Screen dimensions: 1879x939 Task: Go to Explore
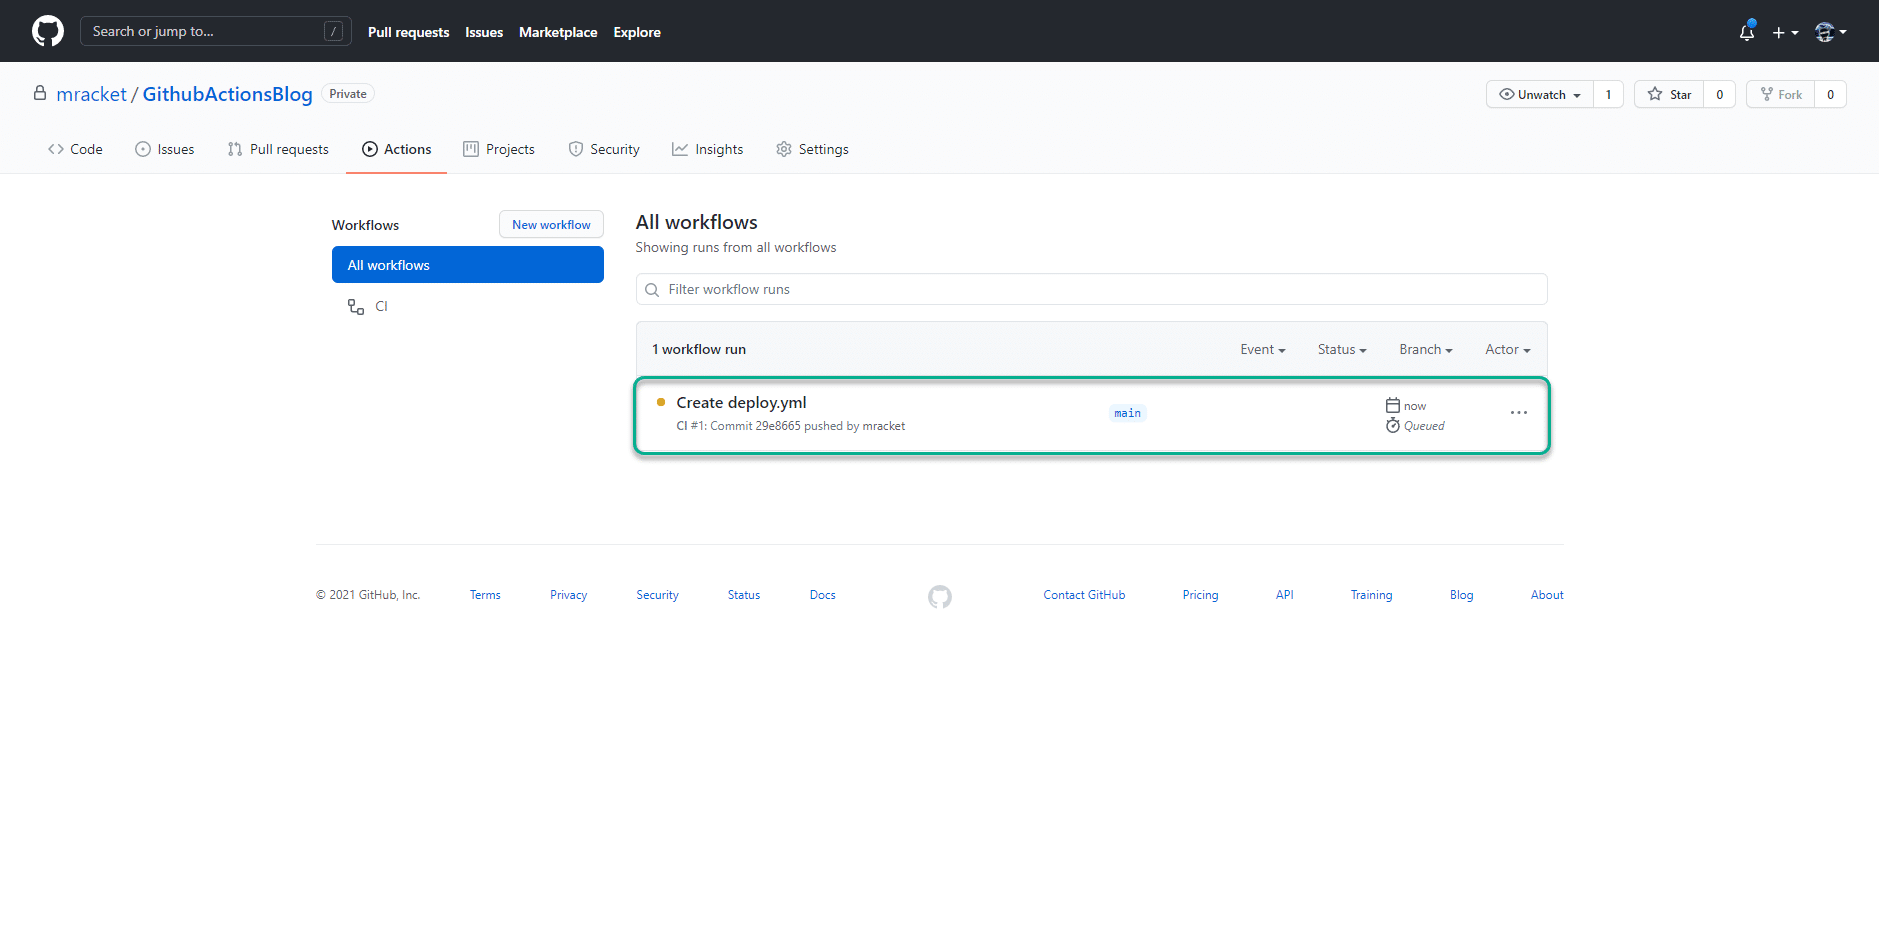637,32
